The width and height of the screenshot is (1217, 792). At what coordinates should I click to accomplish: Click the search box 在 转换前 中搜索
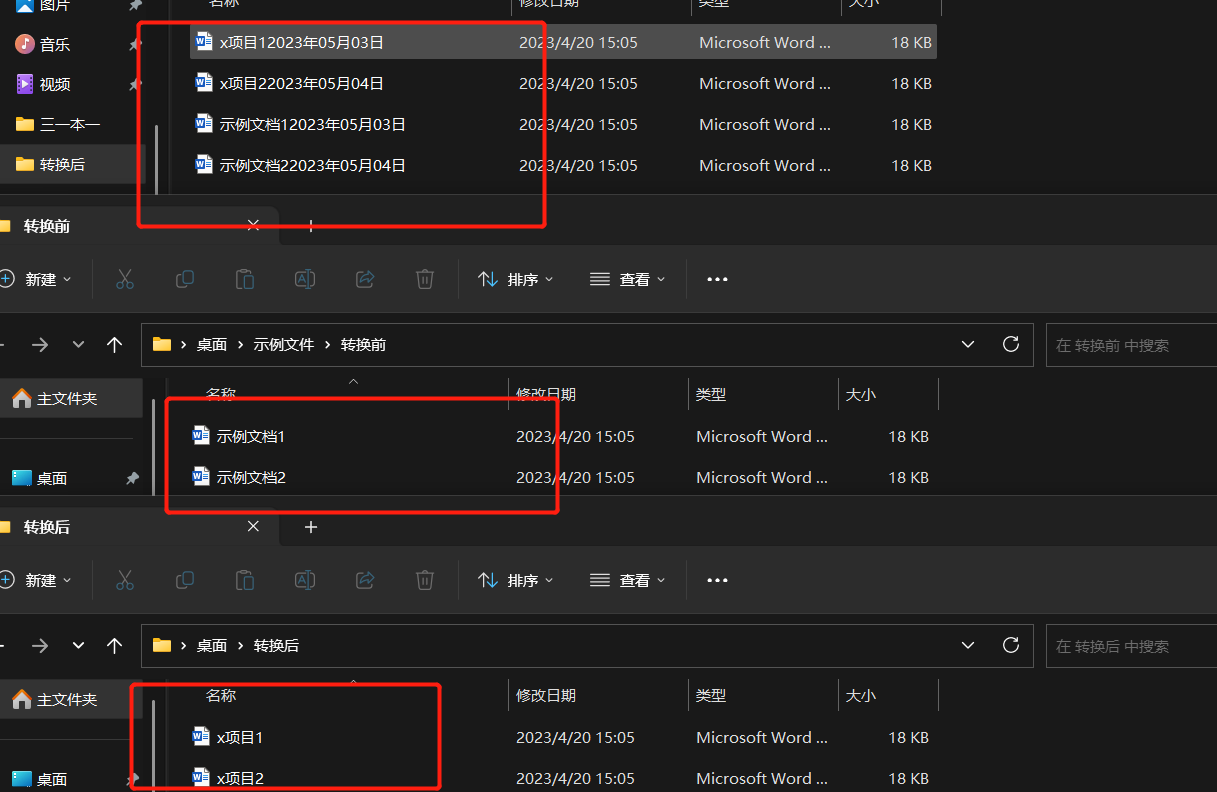(x=1130, y=345)
